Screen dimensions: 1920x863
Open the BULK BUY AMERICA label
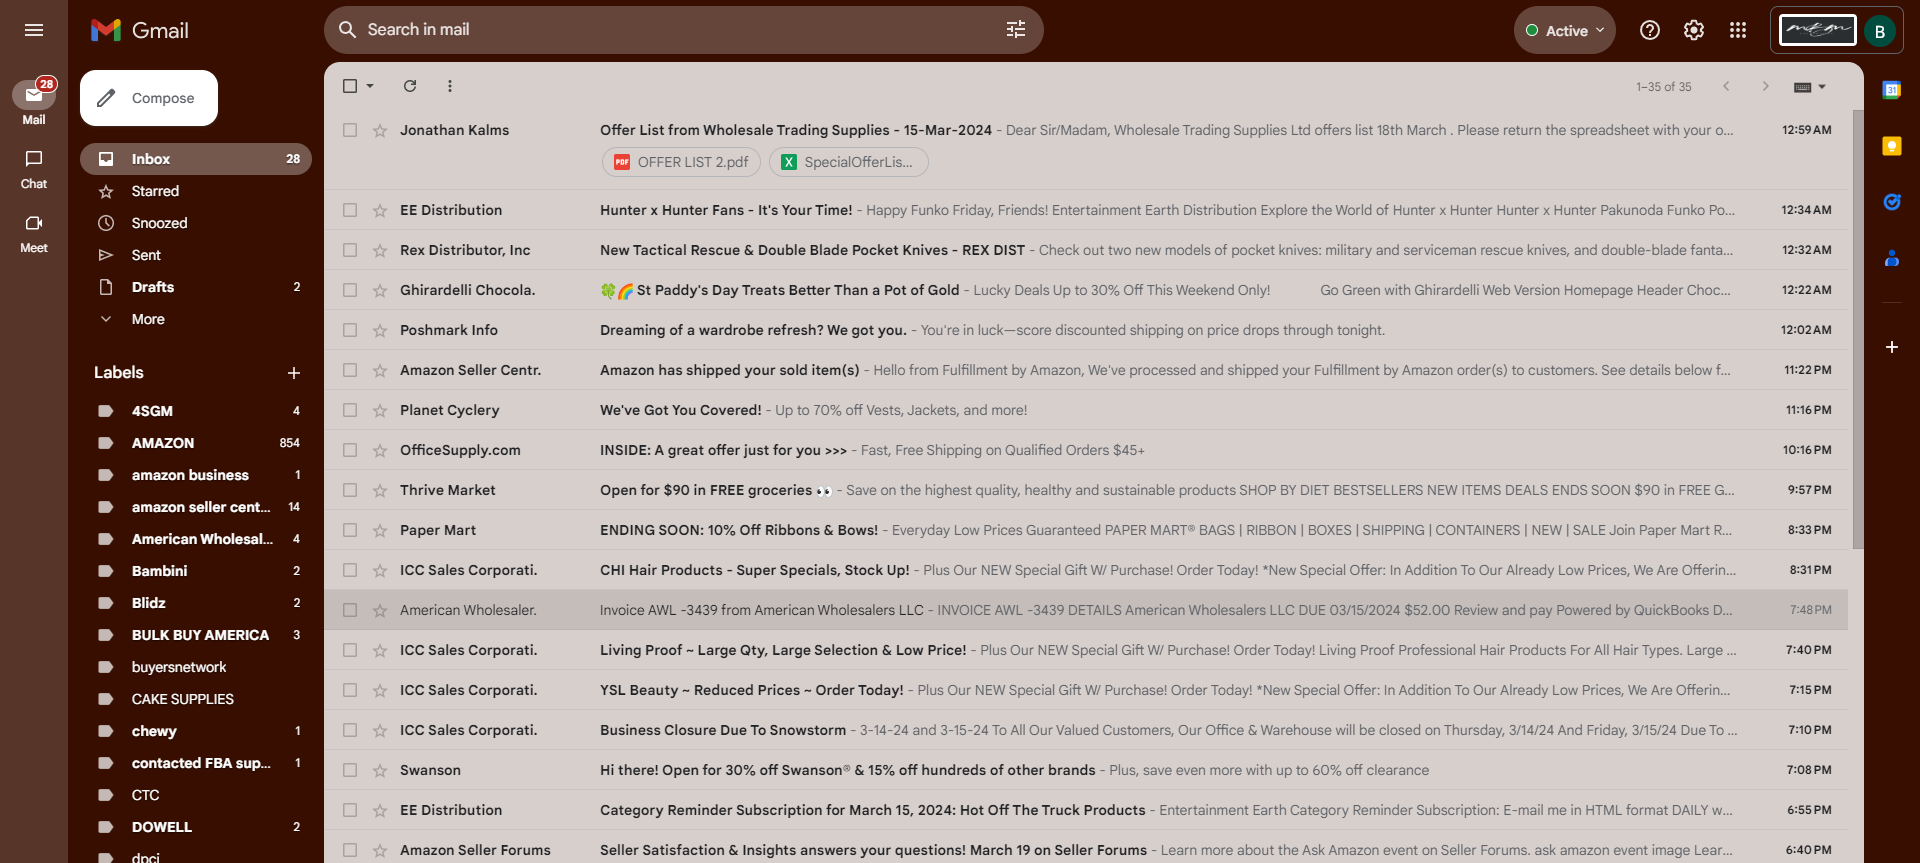[196, 635]
